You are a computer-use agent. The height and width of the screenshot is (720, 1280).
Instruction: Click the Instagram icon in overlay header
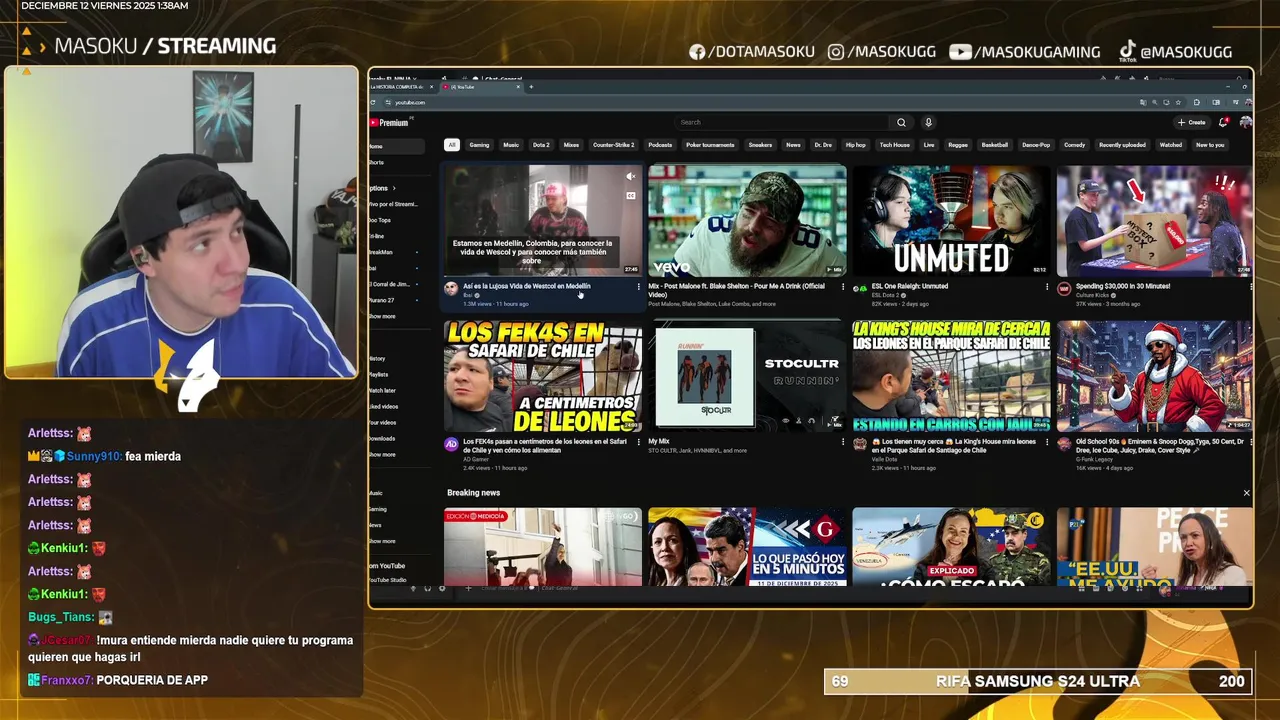(x=836, y=52)
